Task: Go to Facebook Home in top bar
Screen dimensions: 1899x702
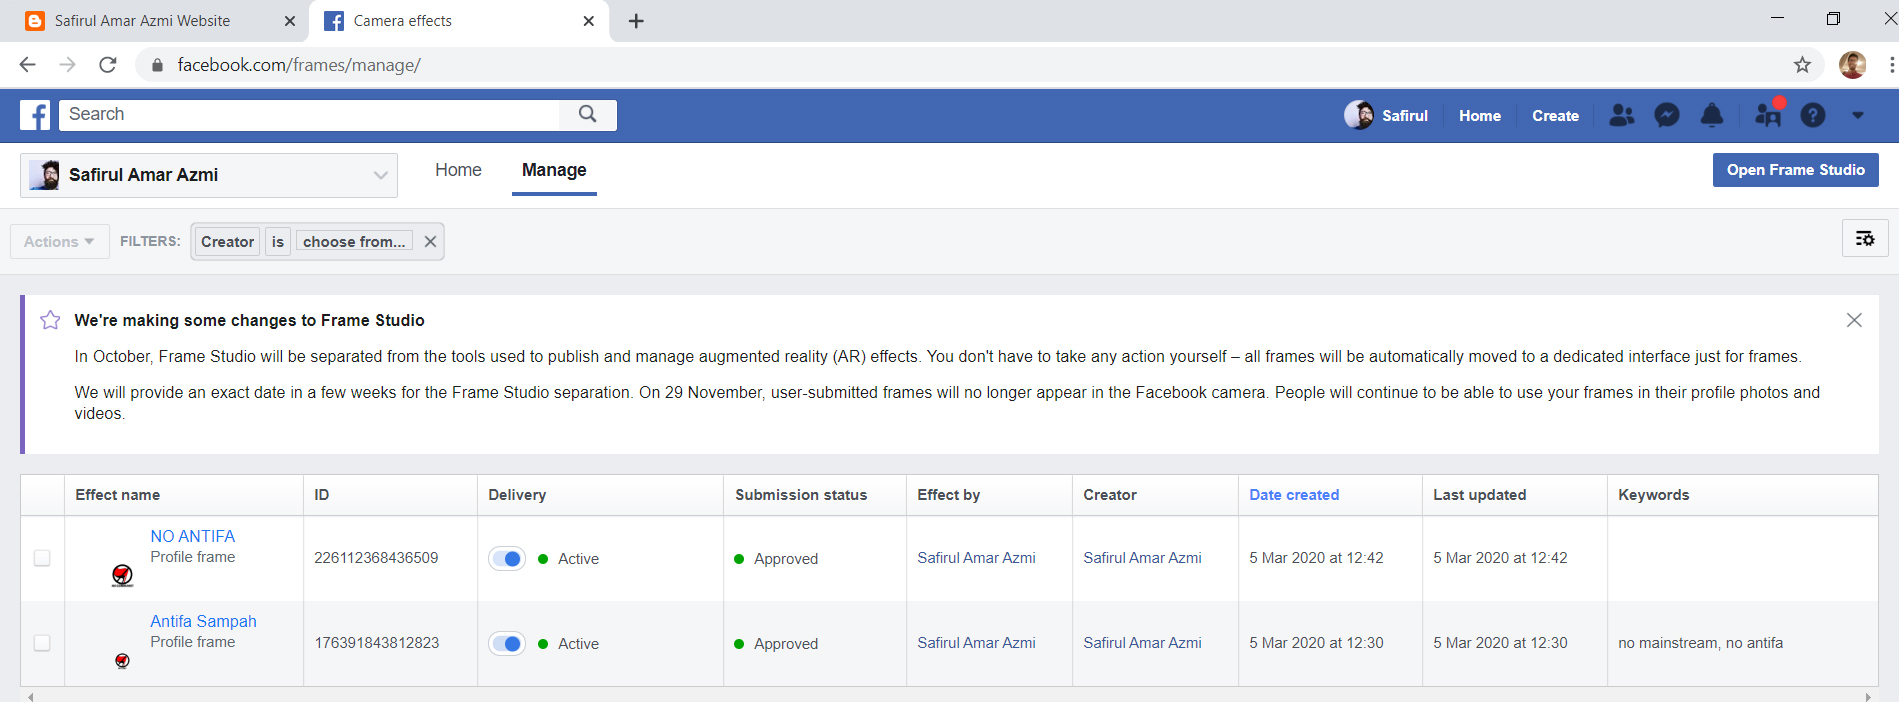Action: click(x=1480, y=116)
